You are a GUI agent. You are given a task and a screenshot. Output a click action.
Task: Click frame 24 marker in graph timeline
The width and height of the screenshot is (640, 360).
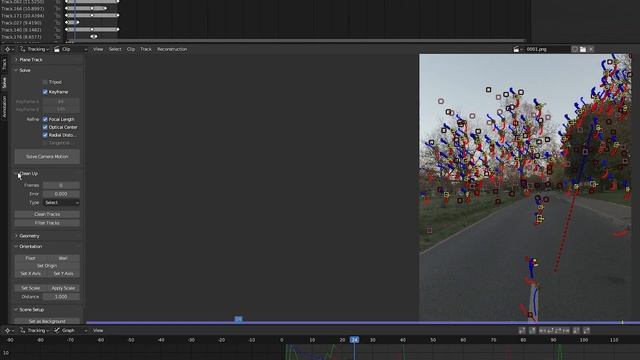tap(354, 340)
